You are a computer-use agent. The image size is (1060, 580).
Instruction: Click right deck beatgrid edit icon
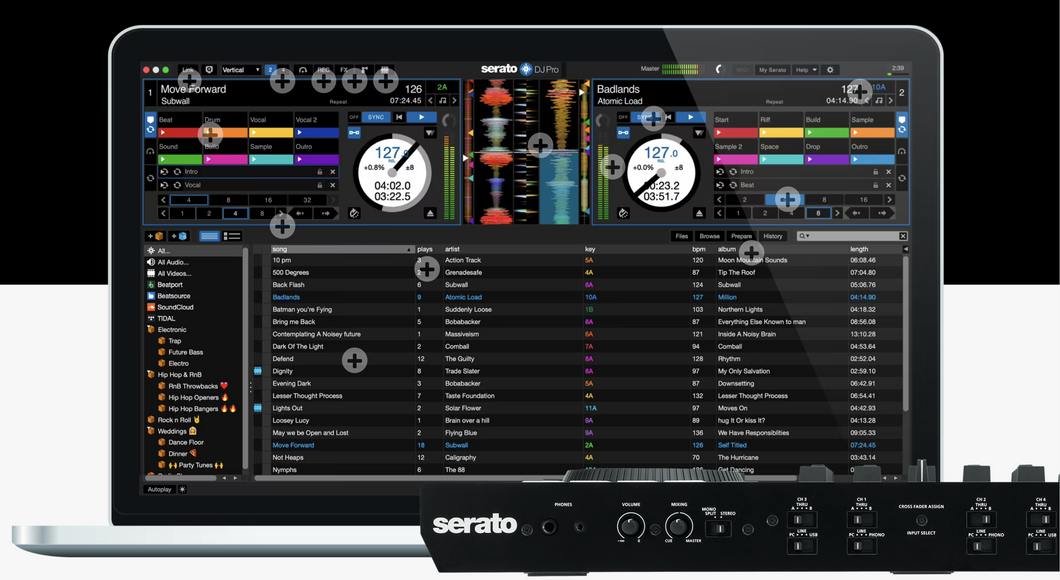699,133
